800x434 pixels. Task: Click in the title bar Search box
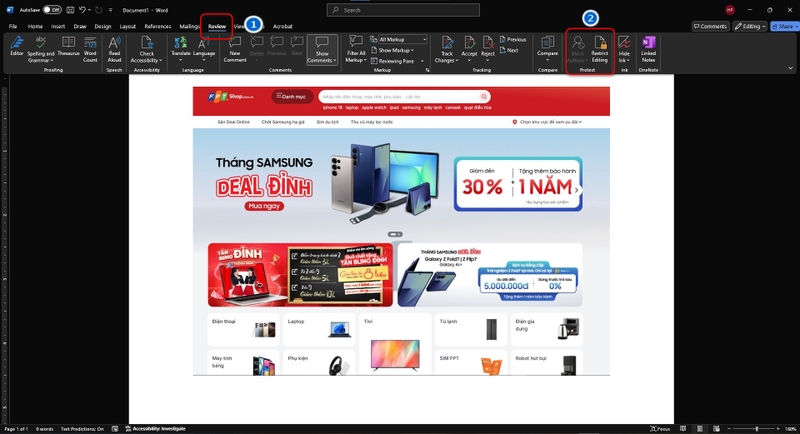403,10
